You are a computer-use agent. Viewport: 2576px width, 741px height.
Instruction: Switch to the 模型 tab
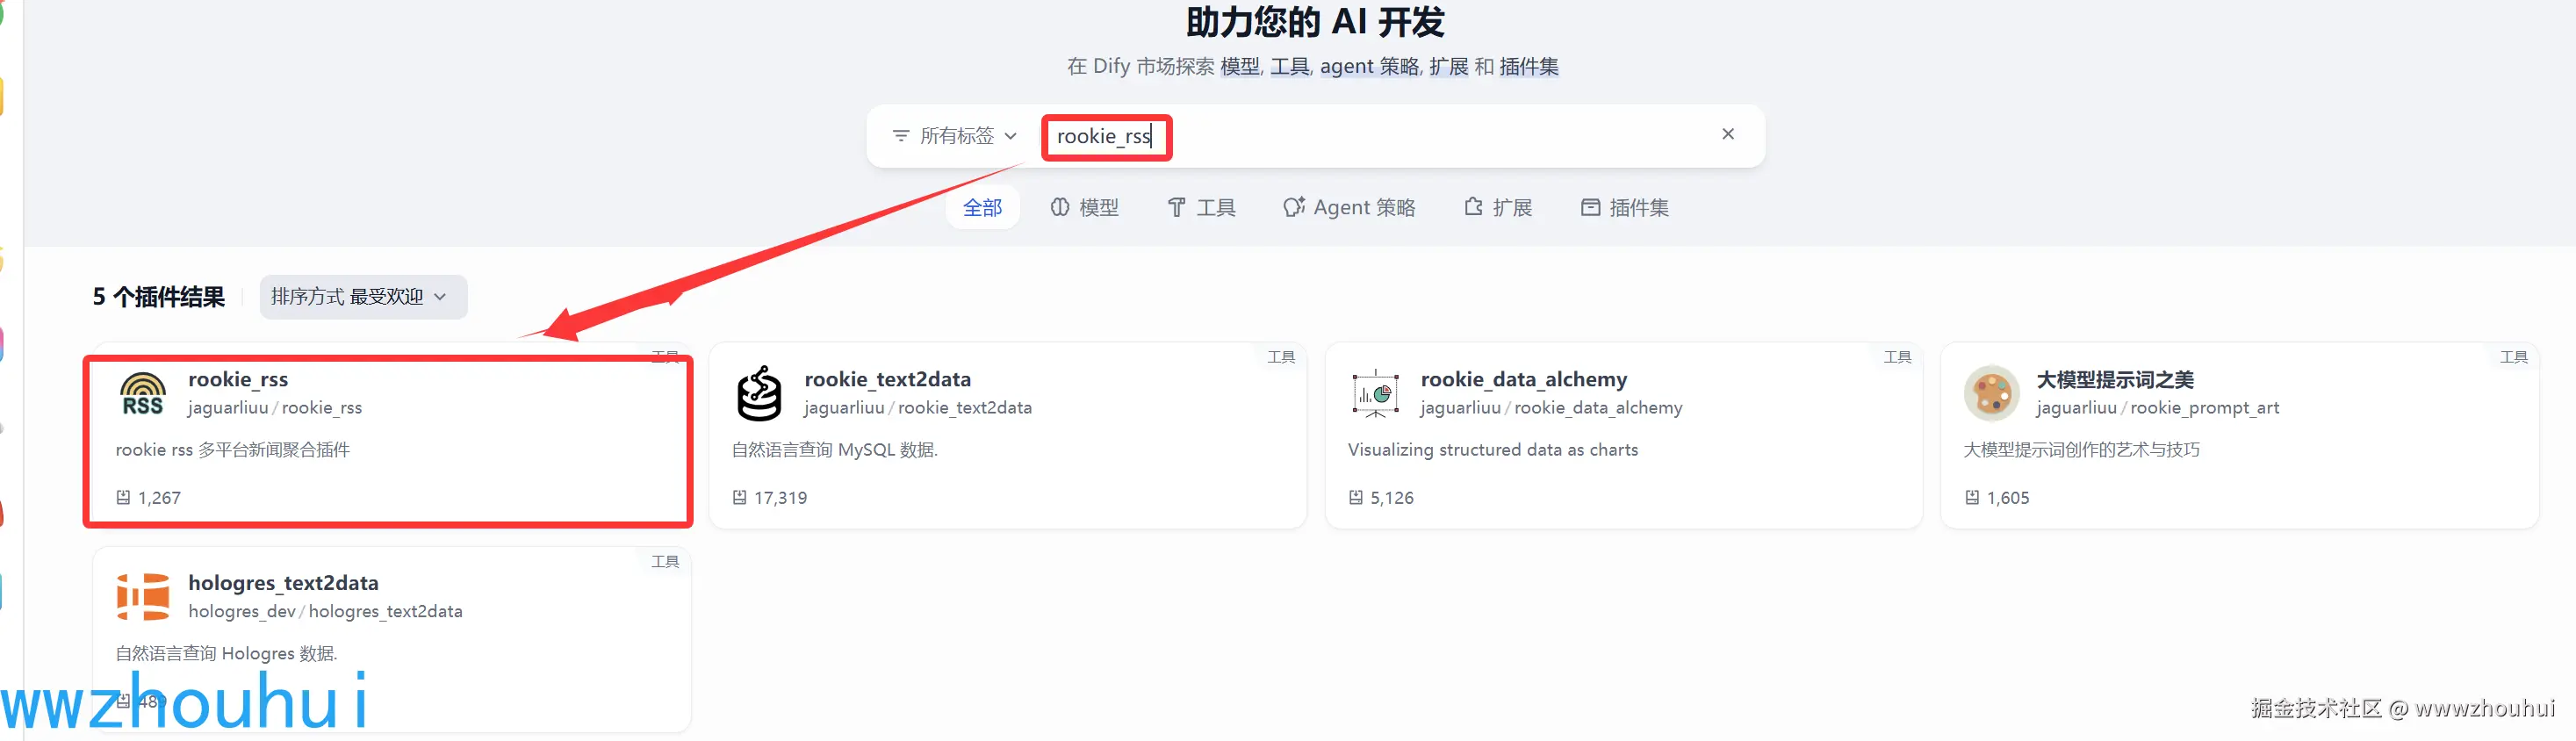tap(1084, 207)
